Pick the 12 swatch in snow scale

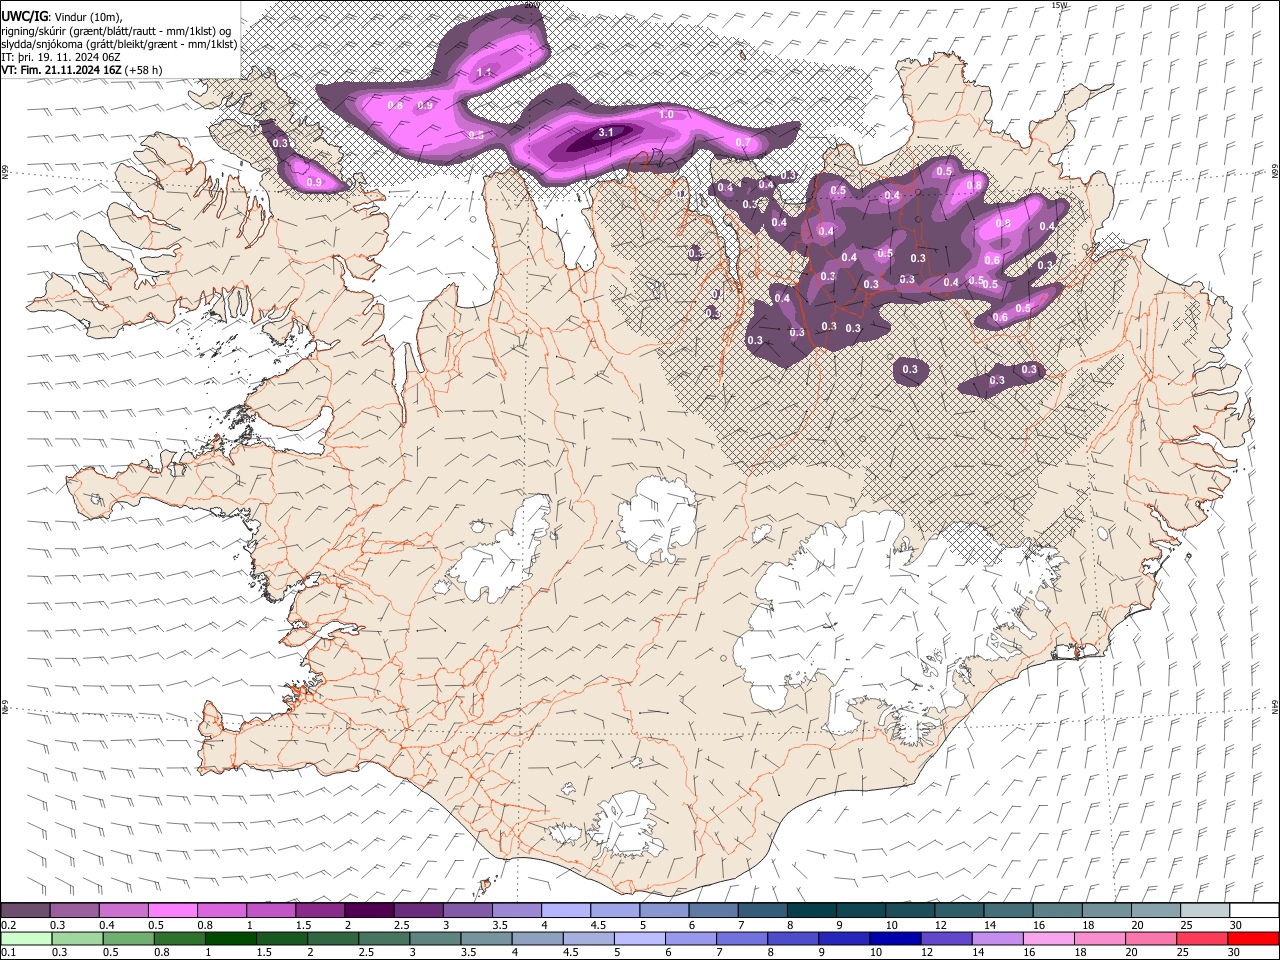pyautogui.click(x=960, y=910)
